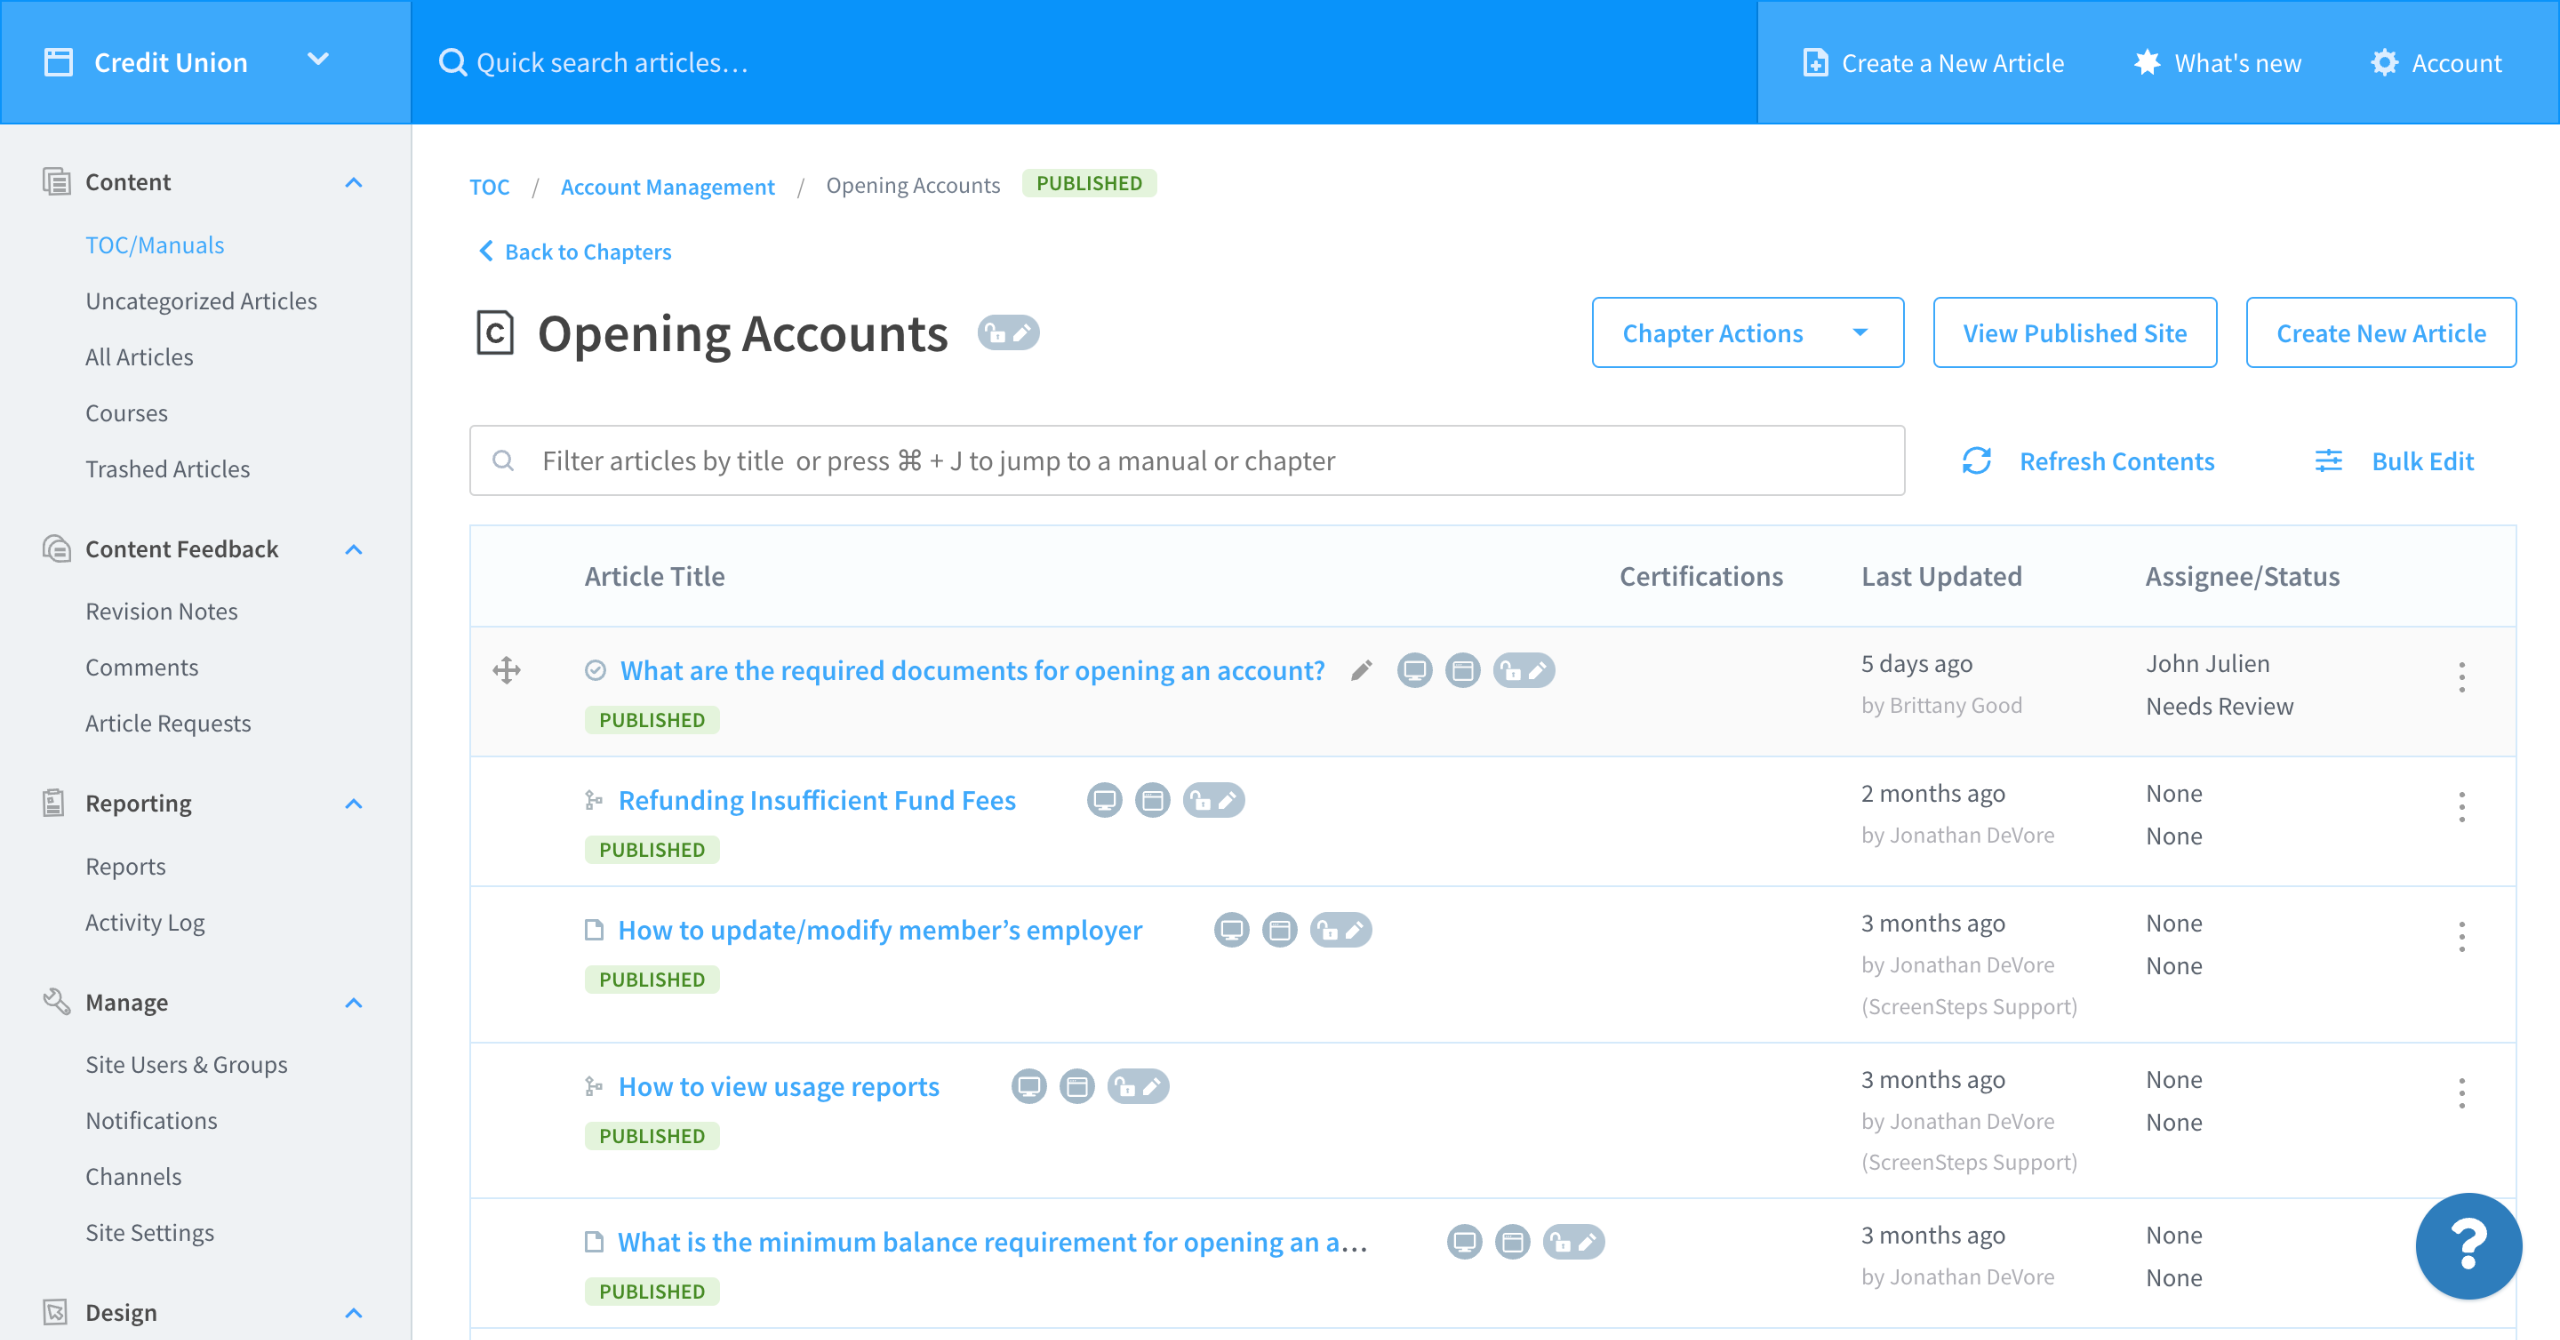Click the blue help question mark bubble

(x=2467, y=1245)
